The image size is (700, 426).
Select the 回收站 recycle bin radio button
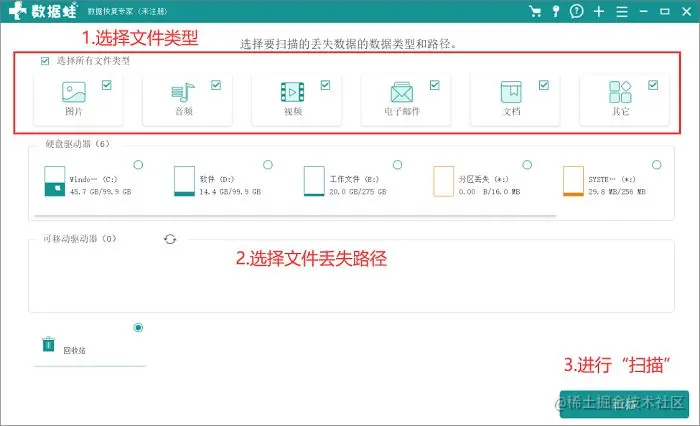point(138,328)
